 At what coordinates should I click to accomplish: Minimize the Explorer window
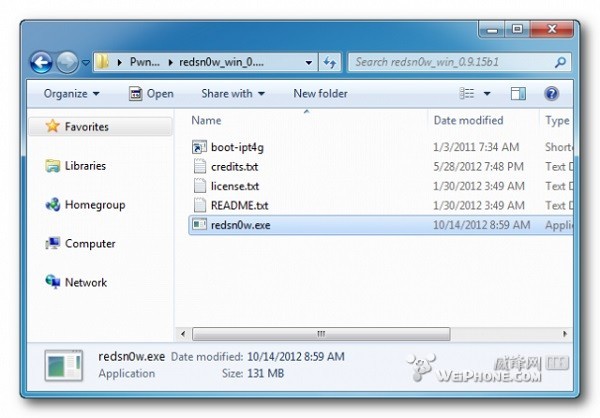coord(492,30)
